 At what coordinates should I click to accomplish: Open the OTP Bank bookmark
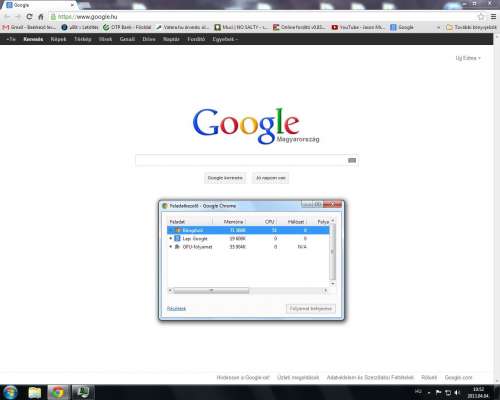[x=127, y=27]
